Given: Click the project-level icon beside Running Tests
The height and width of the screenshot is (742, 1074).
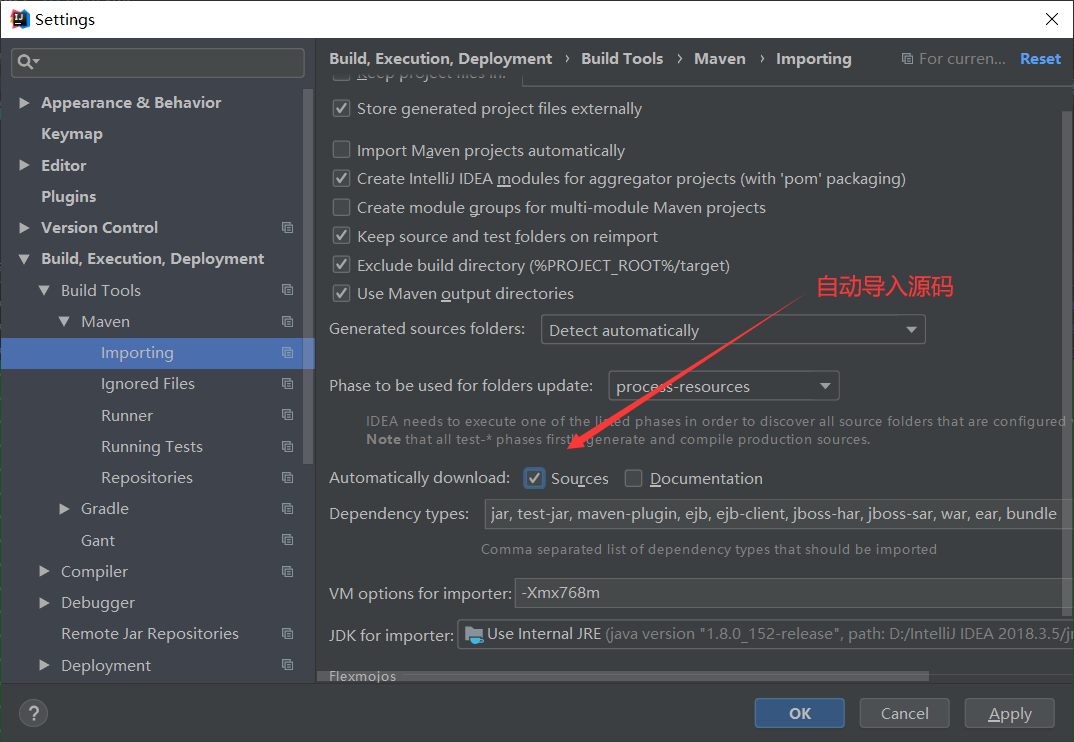Looking at the screenshot, I should (288, 446).
